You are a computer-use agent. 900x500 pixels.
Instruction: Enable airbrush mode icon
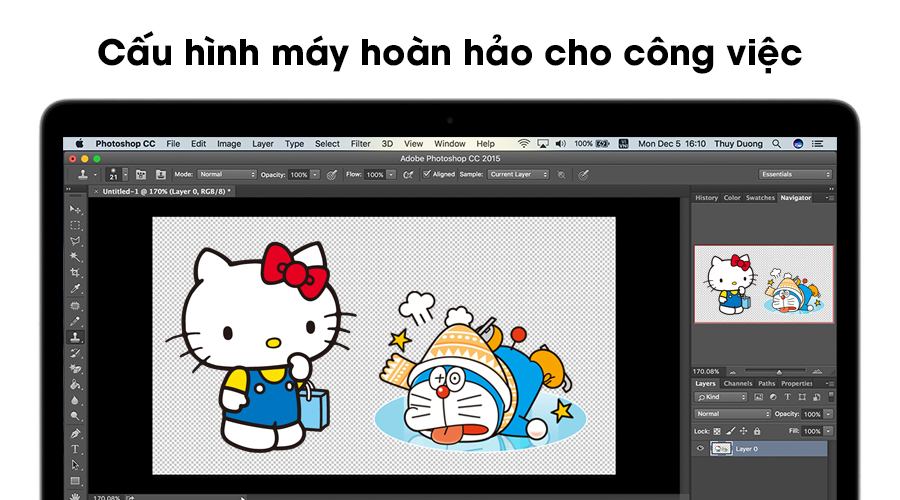tap(408, 175)
